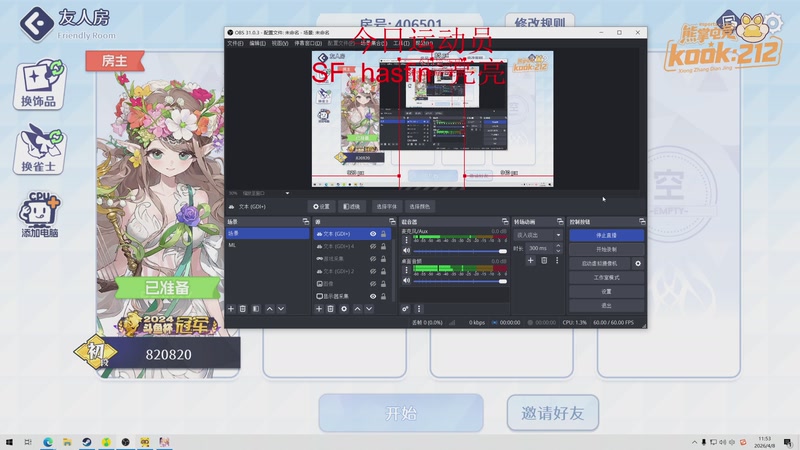Viewport: 800px width, 450px height.
Task: Open scene filters icon in Scenes panel
Action: pyautogui.click(x=256, y=309)
